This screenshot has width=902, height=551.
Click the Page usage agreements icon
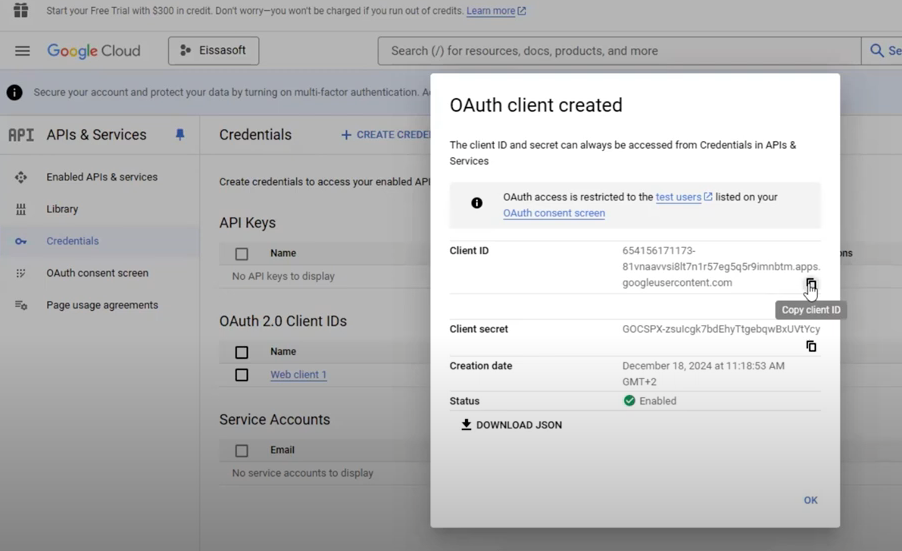(21, 305)
